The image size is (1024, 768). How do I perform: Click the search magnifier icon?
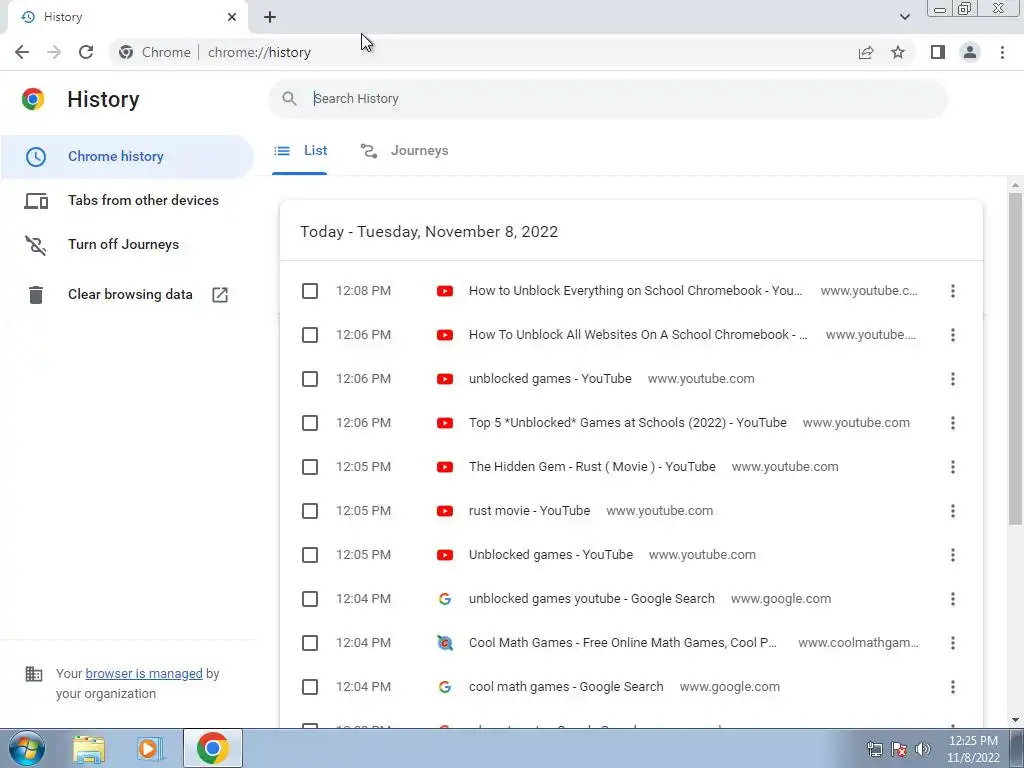[x=289, y=99]
